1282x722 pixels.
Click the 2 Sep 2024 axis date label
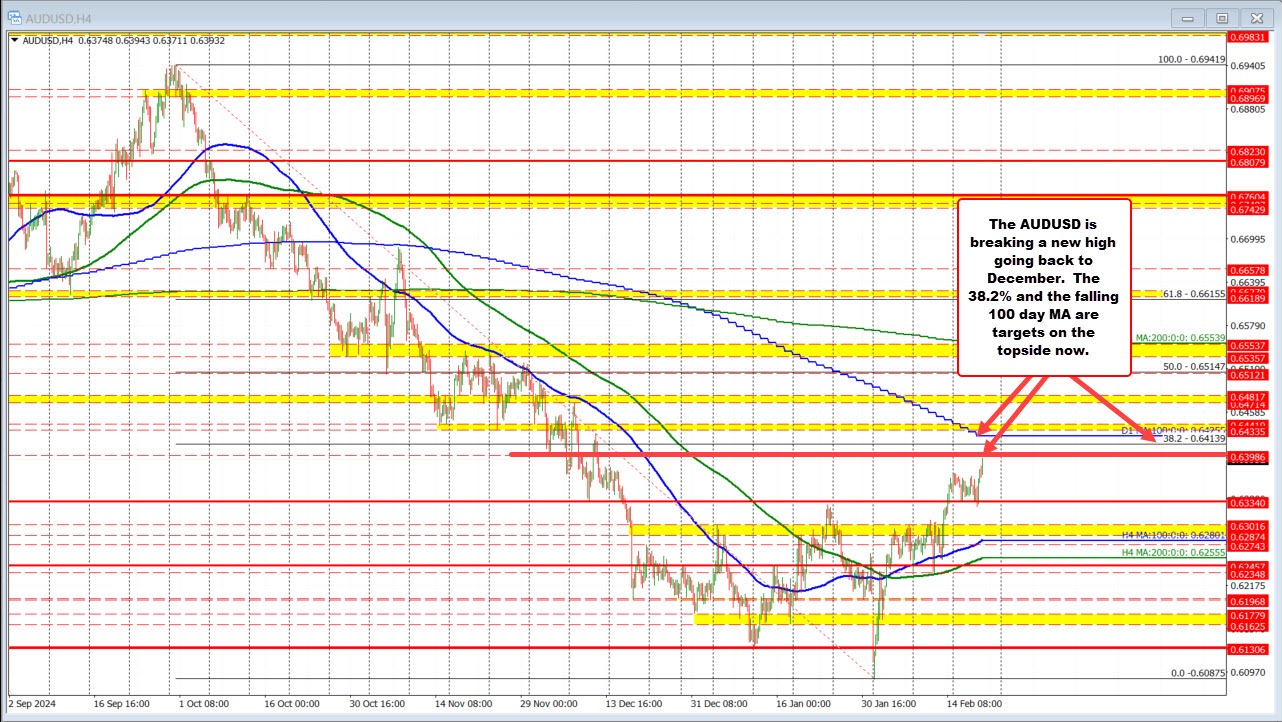click(31, 704)
